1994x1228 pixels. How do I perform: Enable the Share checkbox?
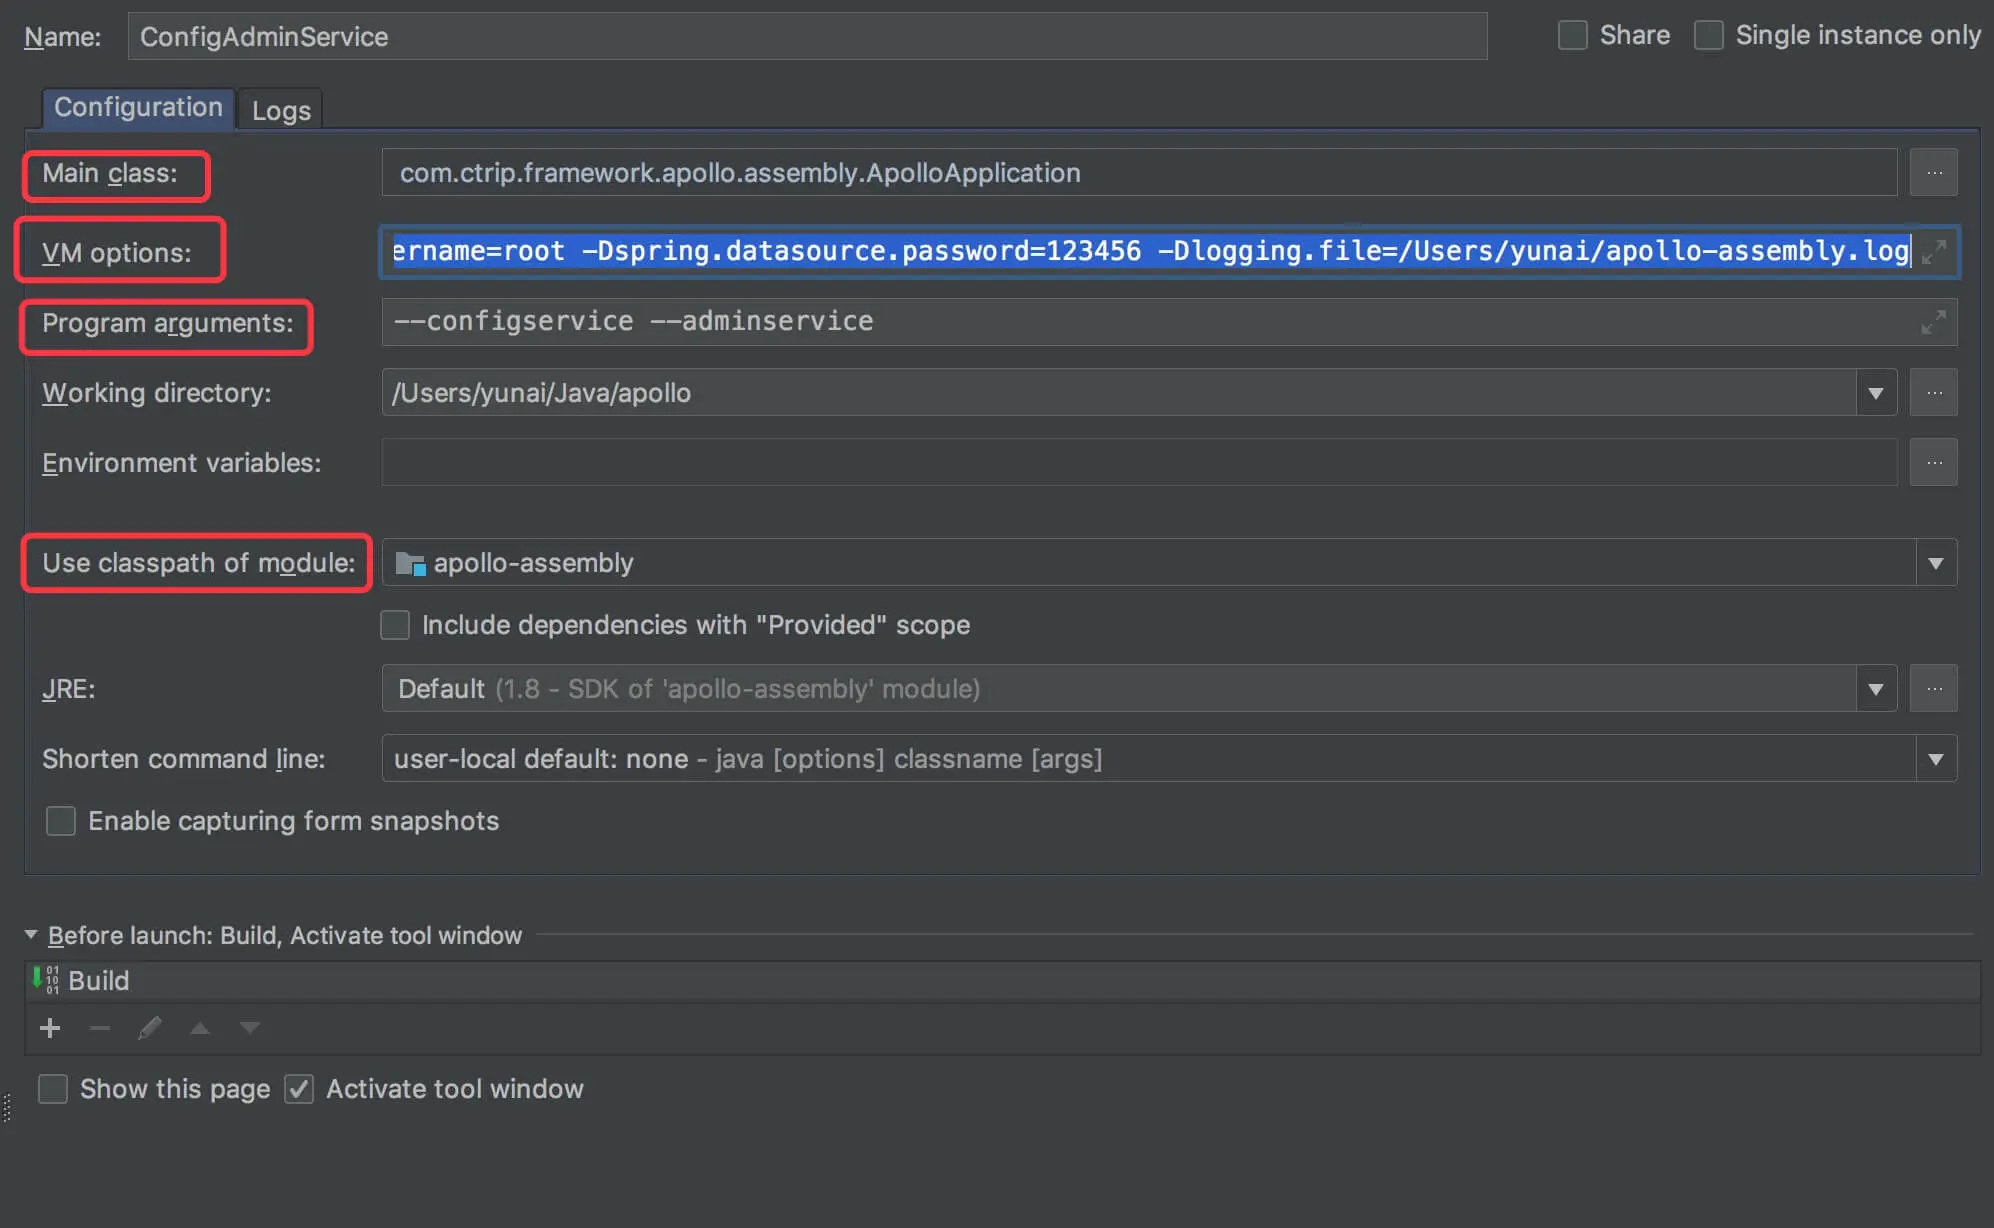click(1573, 36)
